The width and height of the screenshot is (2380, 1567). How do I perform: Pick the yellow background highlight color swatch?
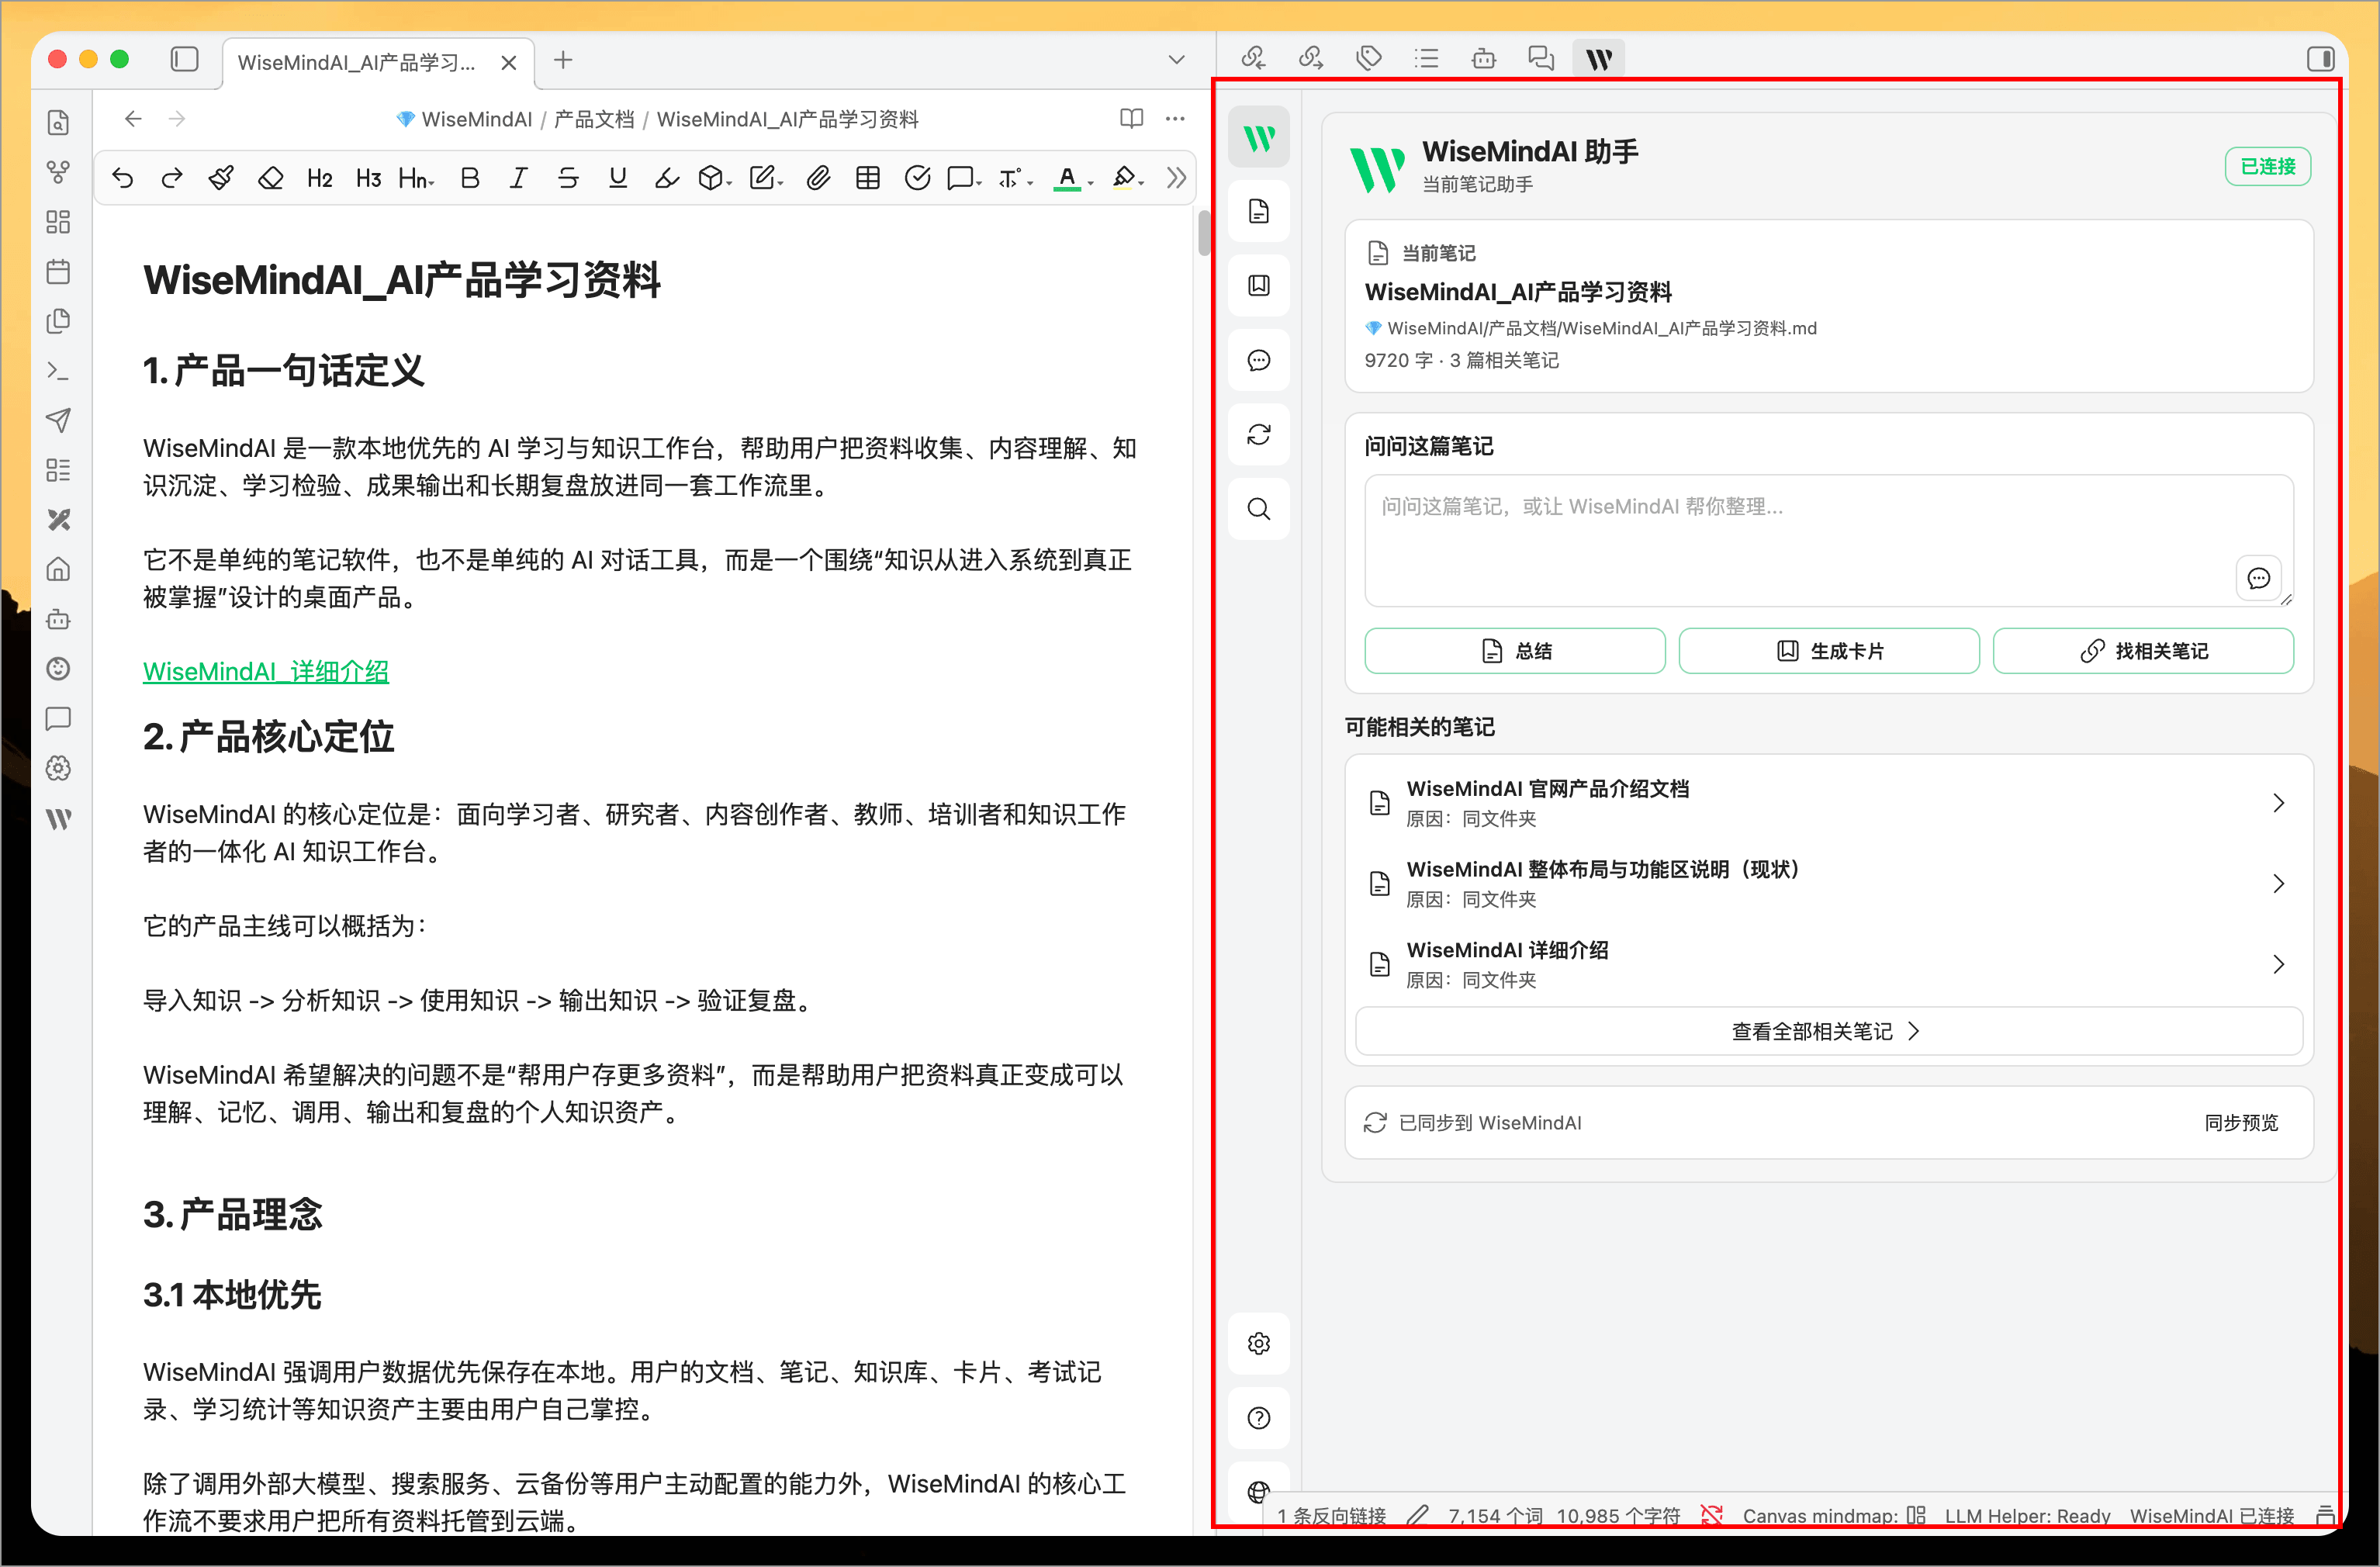pyautogui.click(x=1124, y=179)
